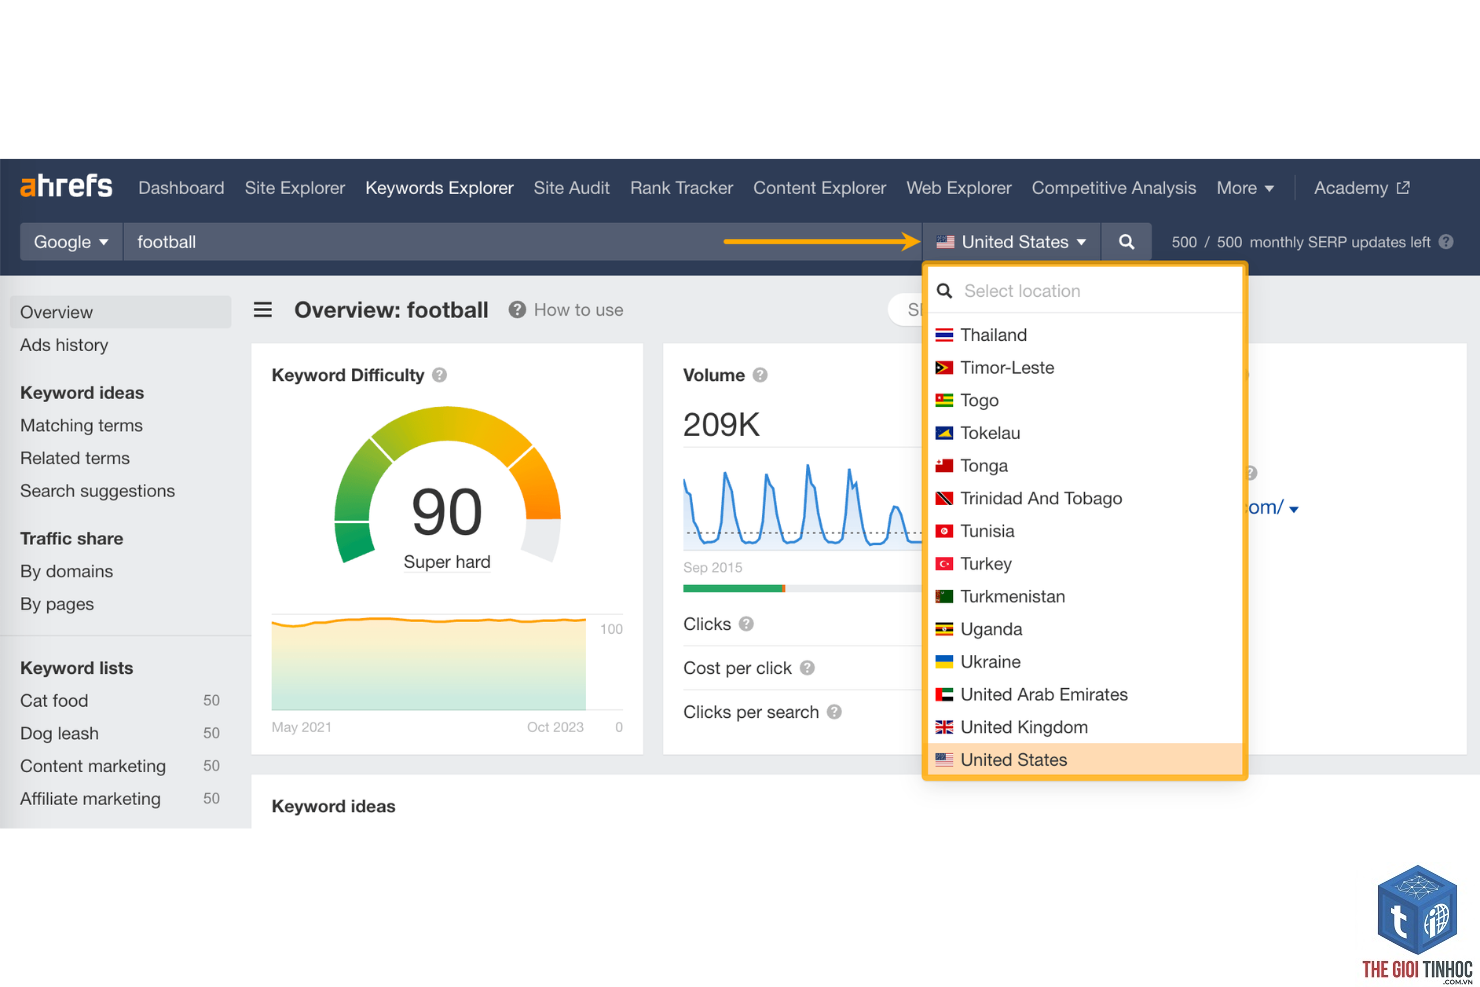Click help icon next to Clicks

point(746,624)
